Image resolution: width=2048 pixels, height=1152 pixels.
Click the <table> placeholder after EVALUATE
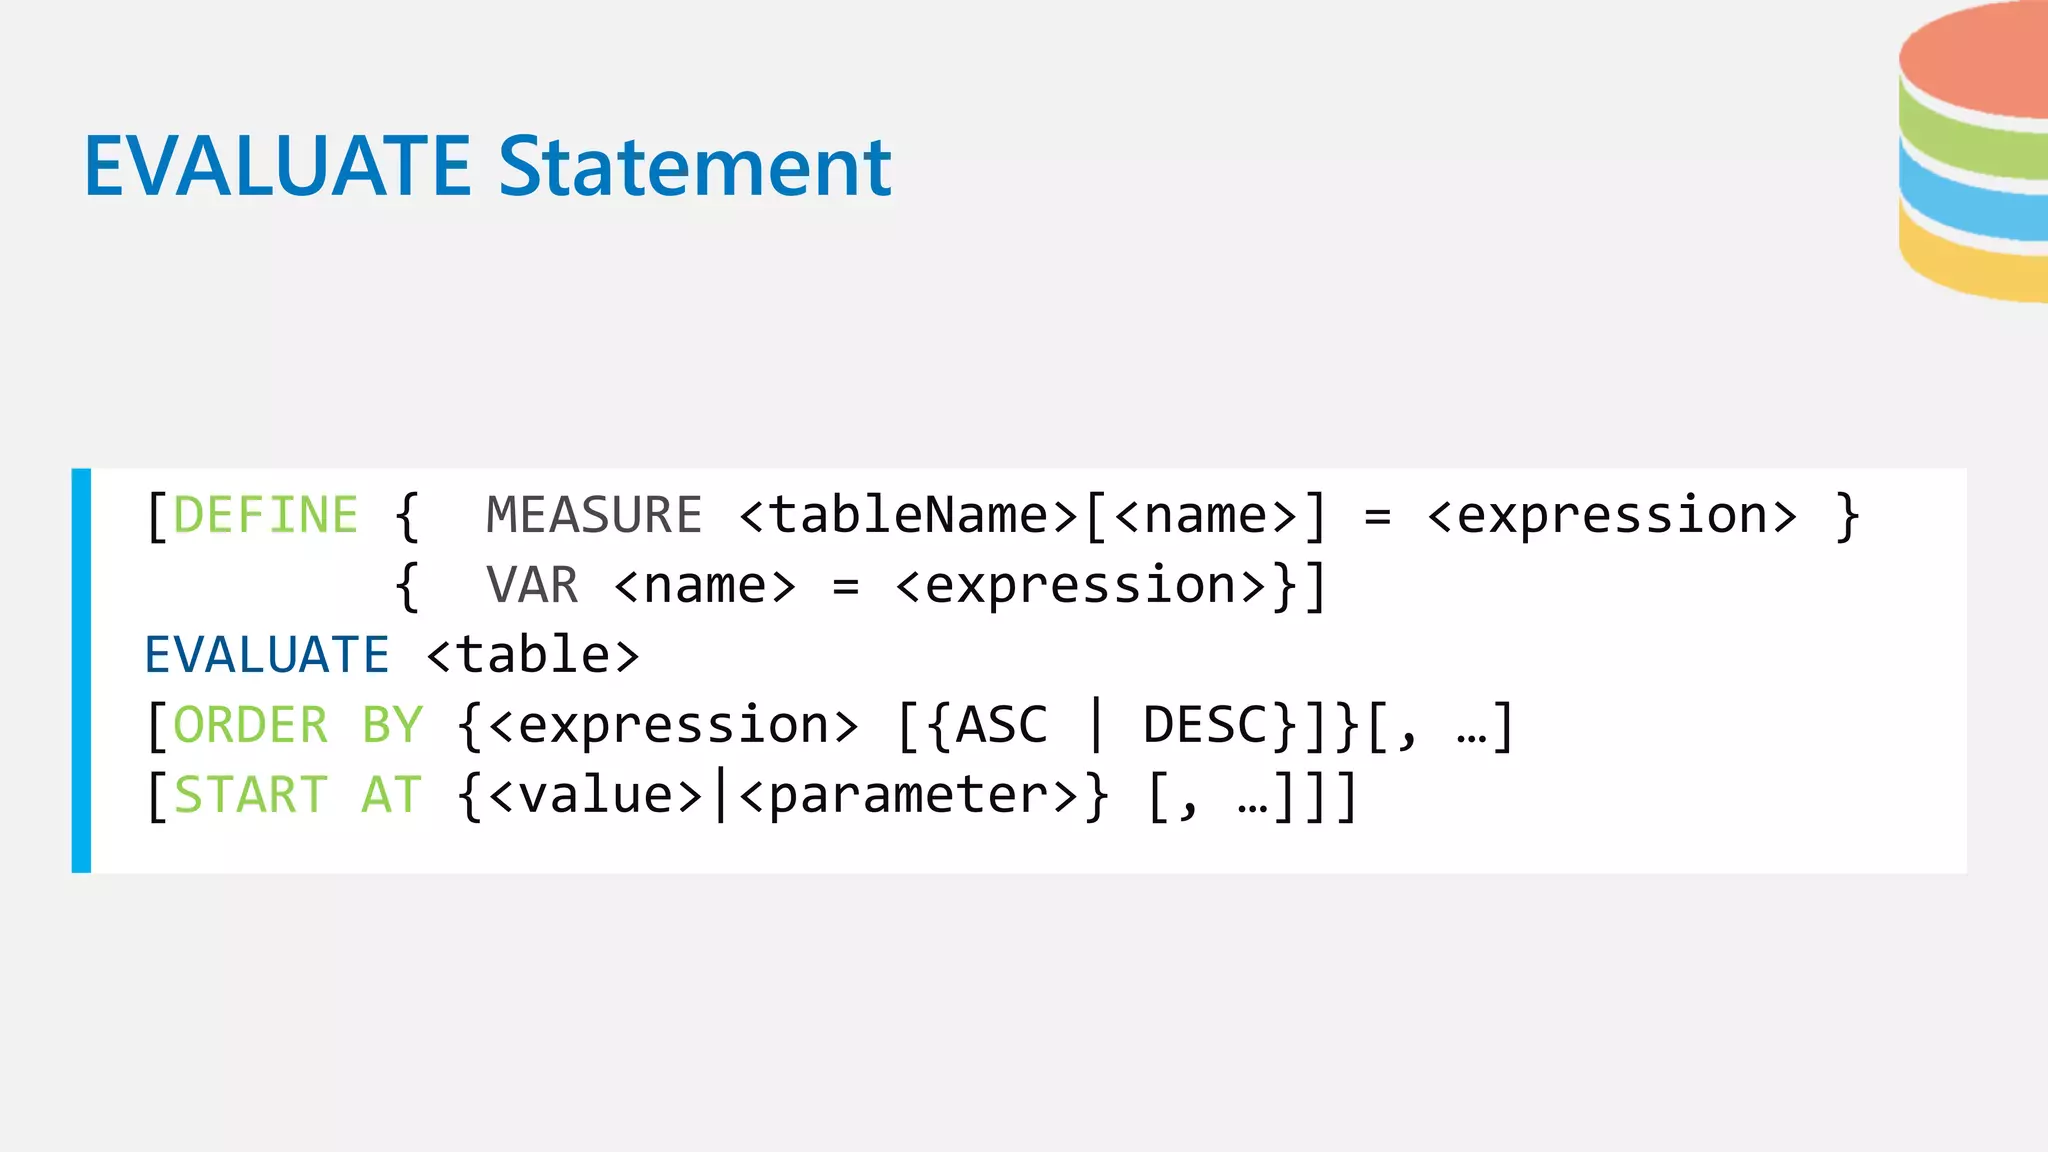(x=533, y=655)
